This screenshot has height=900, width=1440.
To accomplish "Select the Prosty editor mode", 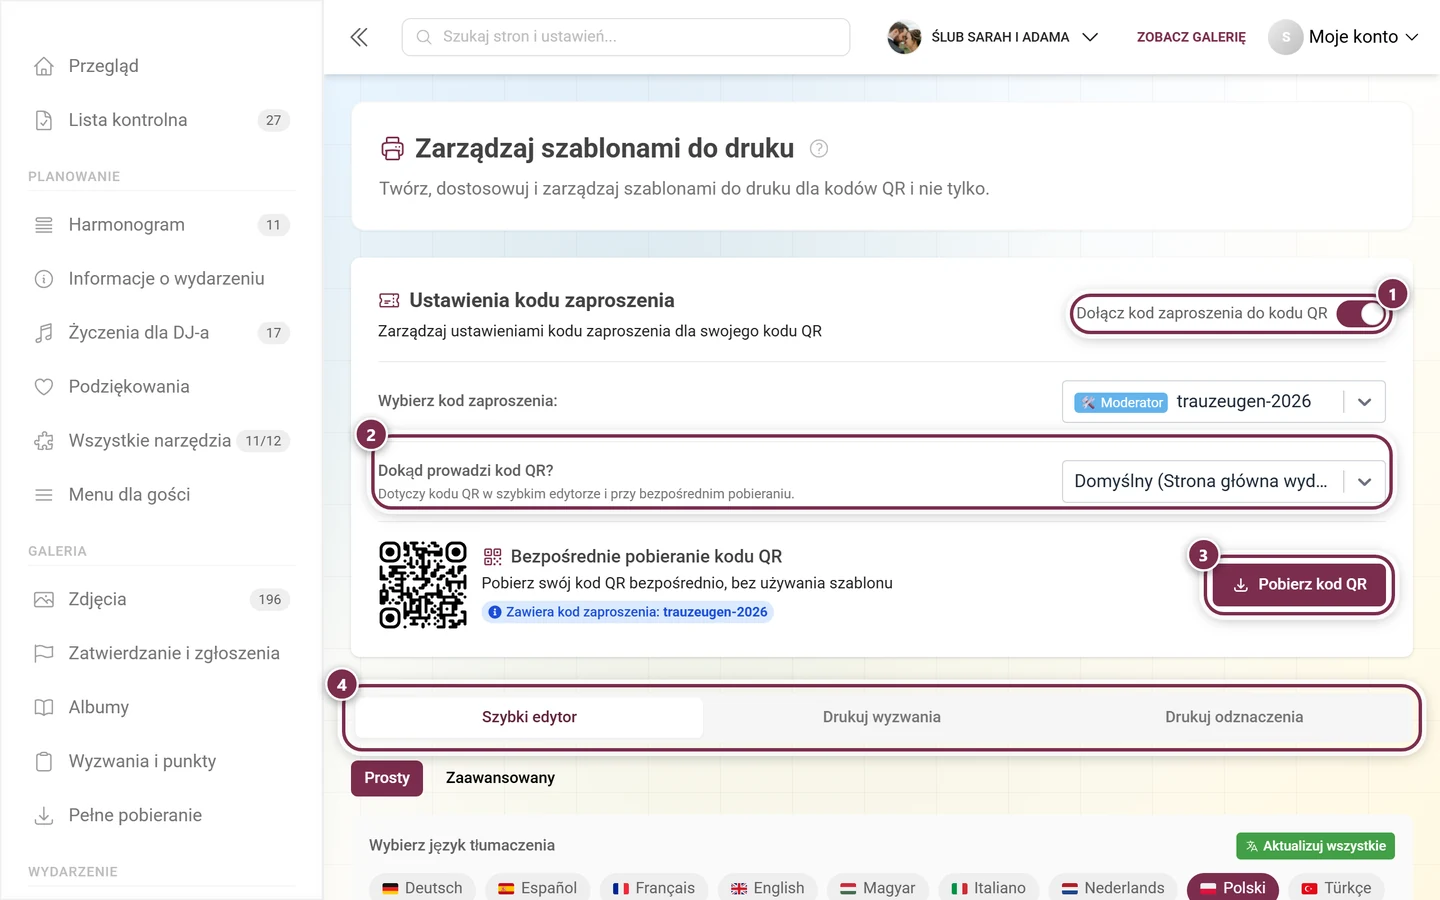I will pyautogui.click(x=387, y=778).
